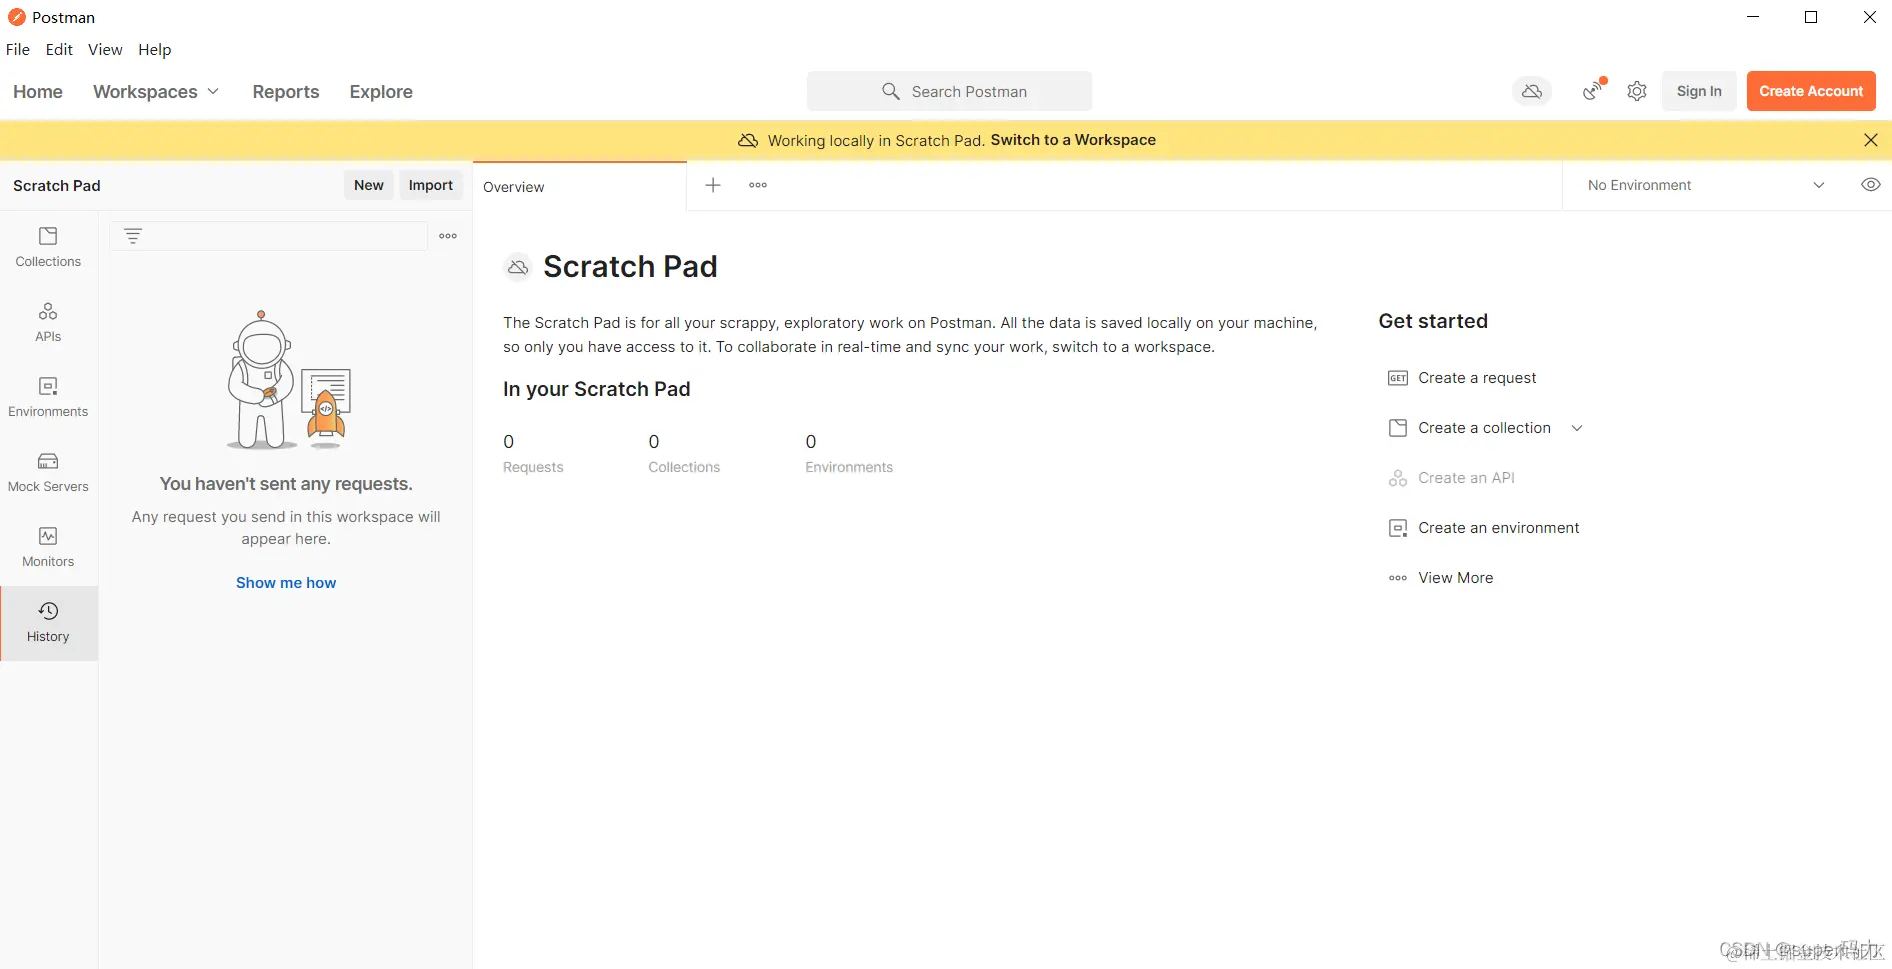Click the Create Account button
The height and width of the screenshot is (969, 1892).
point(1811,91)
